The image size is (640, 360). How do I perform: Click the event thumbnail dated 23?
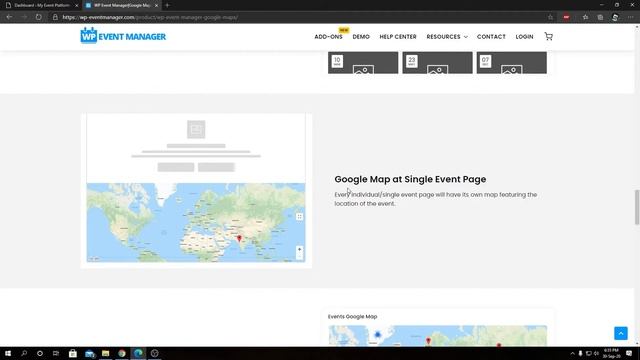[x=437, y=62]
